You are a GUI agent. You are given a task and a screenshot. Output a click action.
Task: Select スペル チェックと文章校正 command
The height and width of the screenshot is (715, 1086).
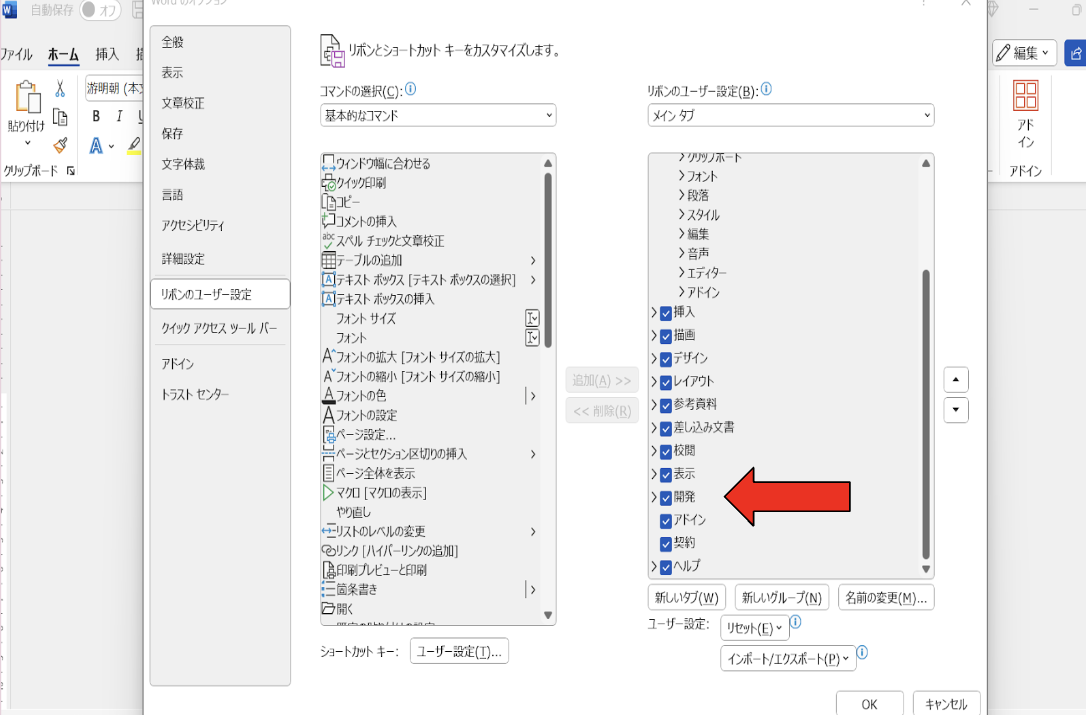point(383,241)
